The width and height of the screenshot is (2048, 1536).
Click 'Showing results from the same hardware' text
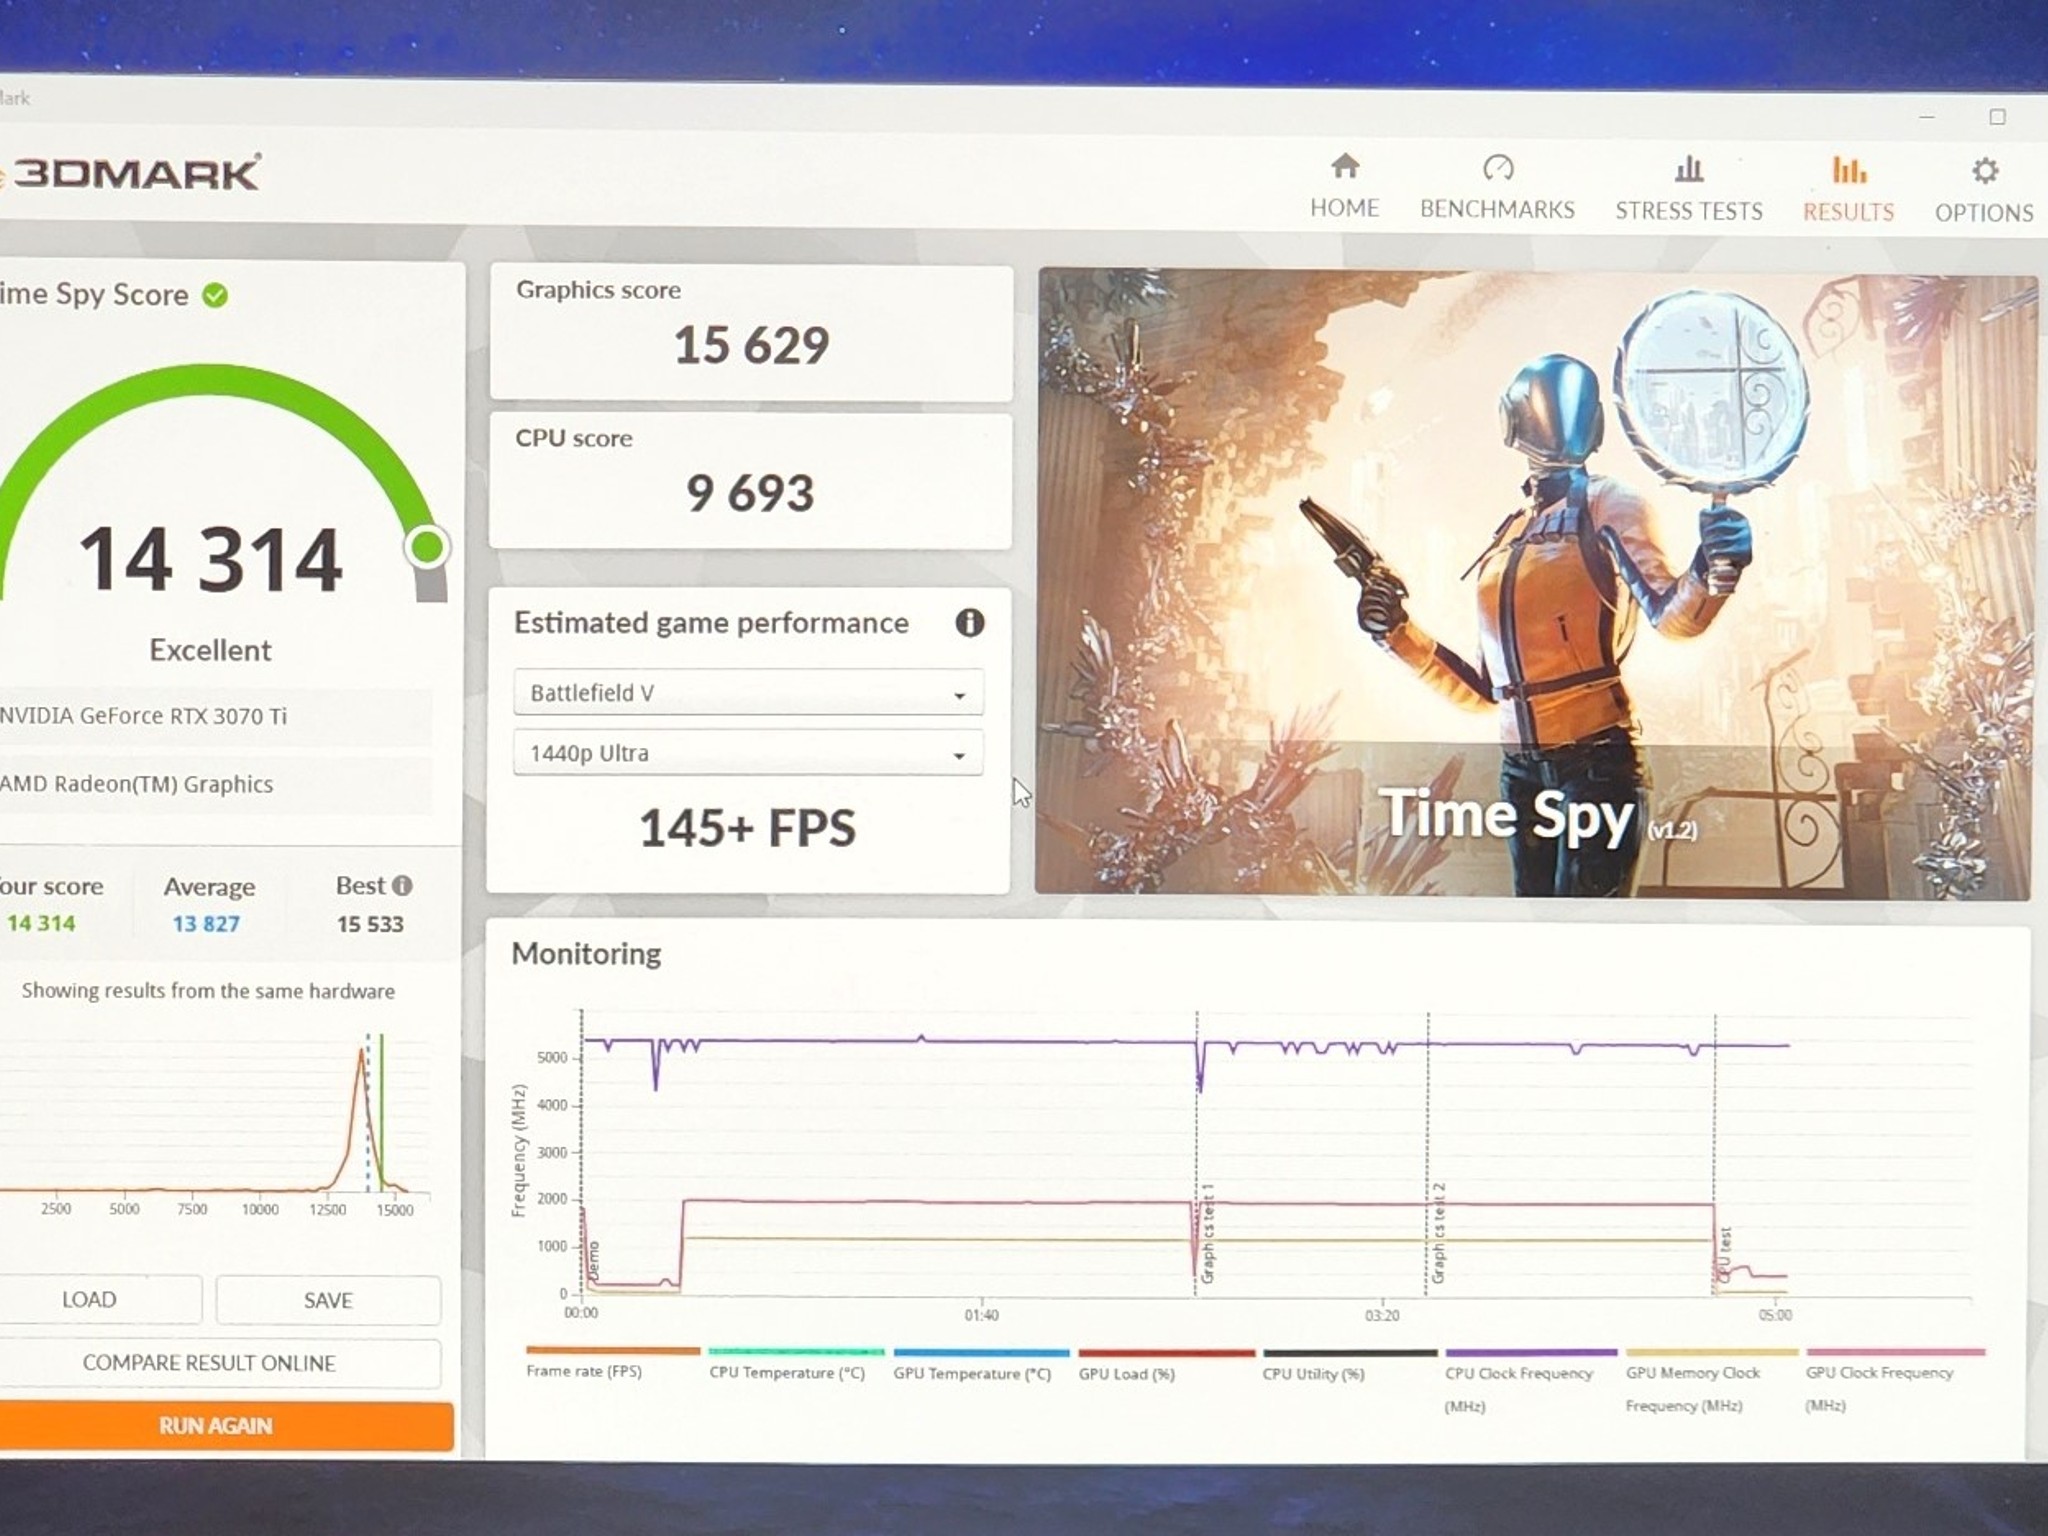(x=208, y=991)
